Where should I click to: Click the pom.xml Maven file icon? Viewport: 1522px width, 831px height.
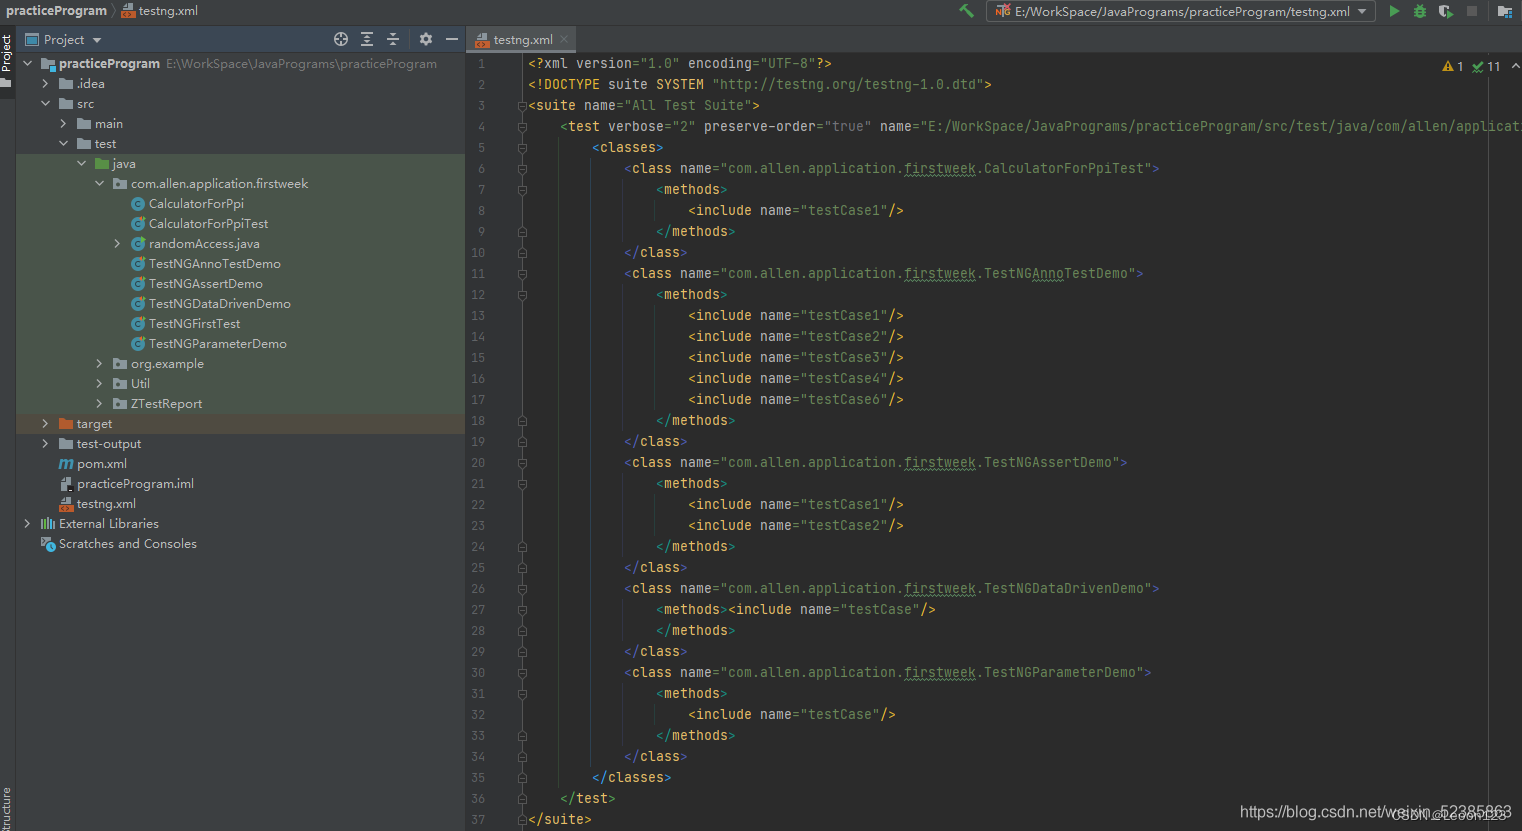66,463
